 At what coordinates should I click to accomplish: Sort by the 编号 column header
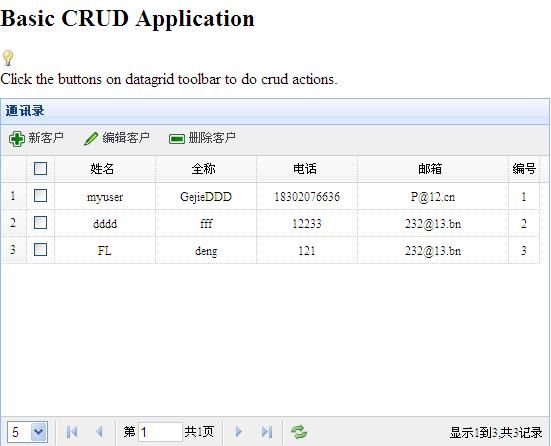524,169
